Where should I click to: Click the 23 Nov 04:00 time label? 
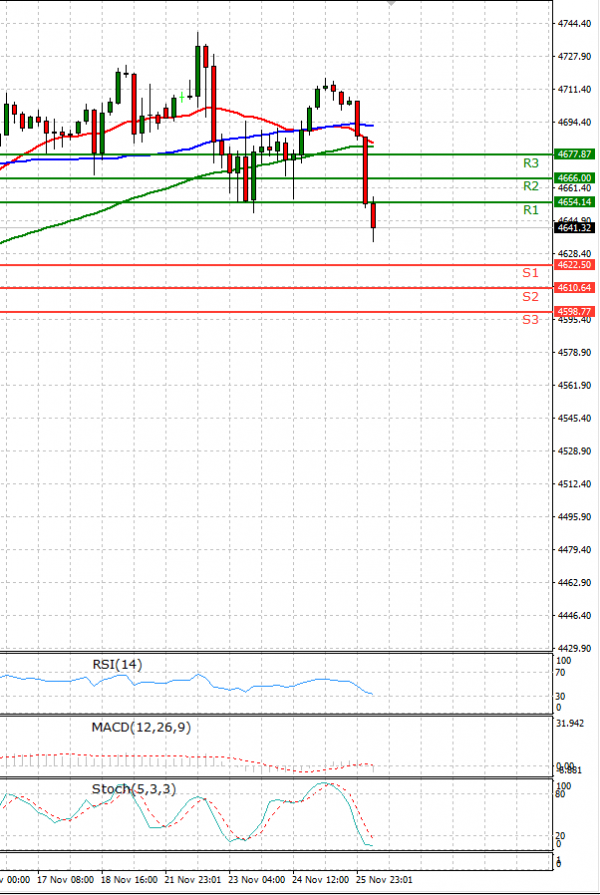coord(256,880)
